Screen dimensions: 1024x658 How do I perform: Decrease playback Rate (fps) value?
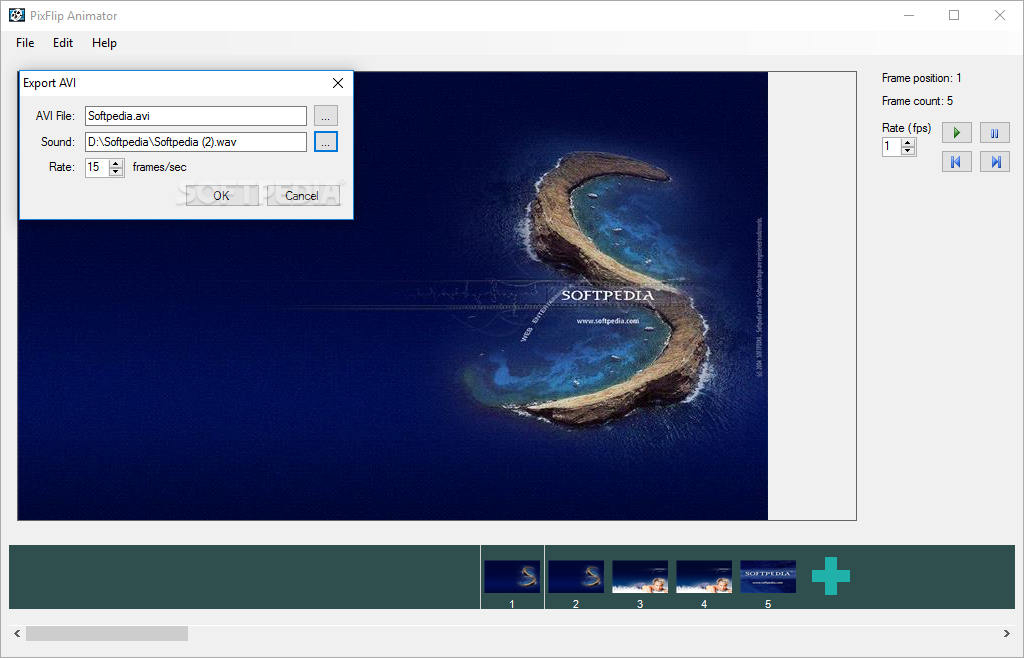(908, 151)
